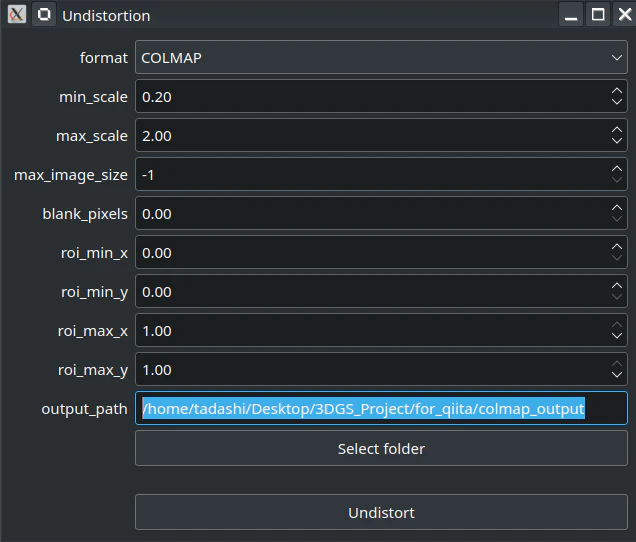This screenshot has height=542, width=636.
Task: Increase min_scale with the up arrow
Action: [617, 91]
